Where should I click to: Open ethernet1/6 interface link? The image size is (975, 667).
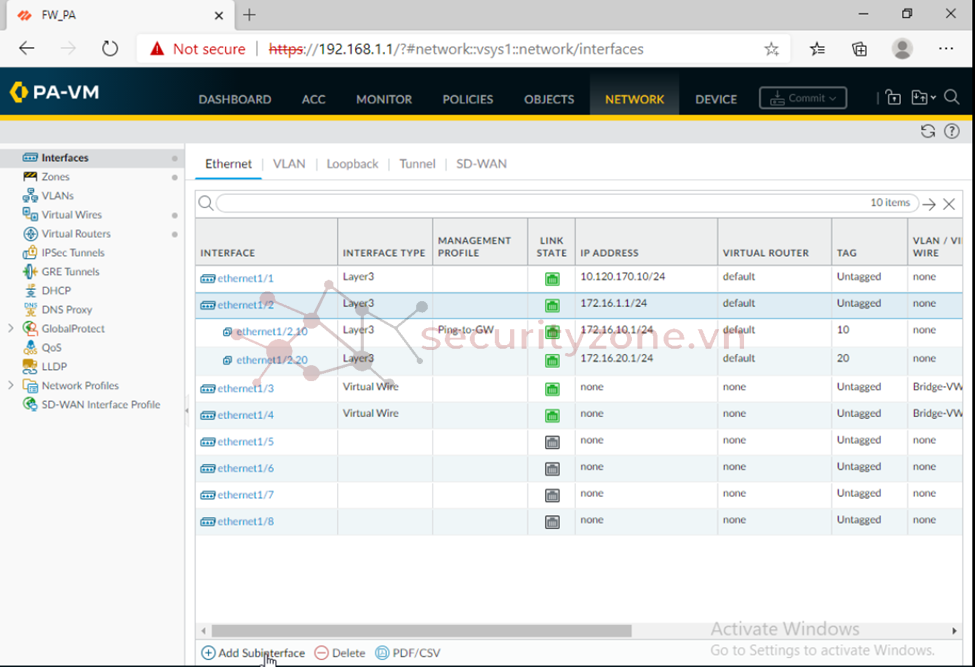click(x=245, y=469)
